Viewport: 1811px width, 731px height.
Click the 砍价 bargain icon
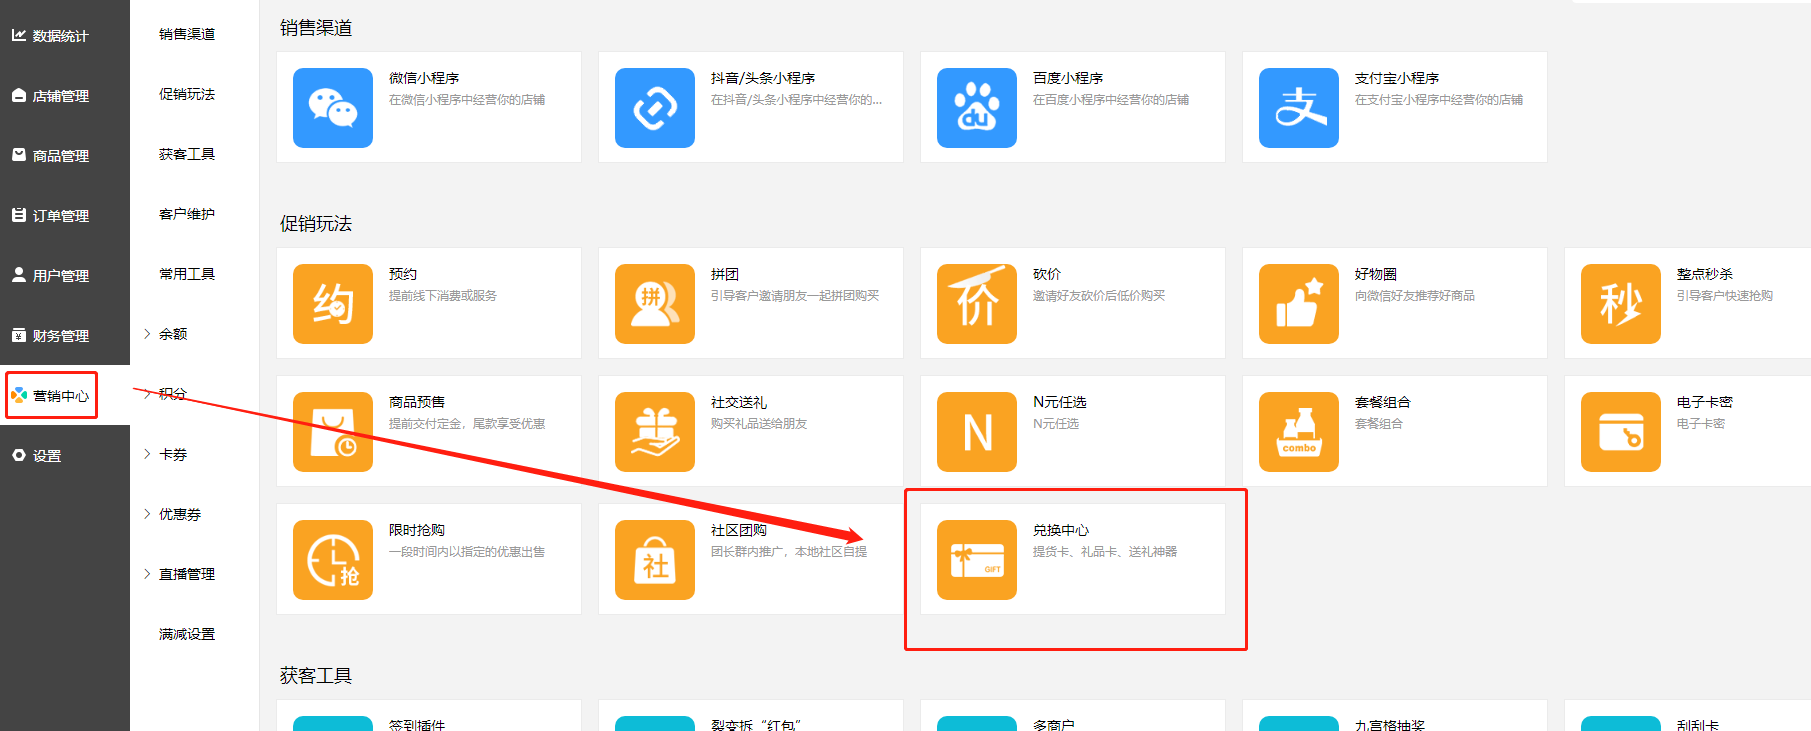[x=977, y=304]
